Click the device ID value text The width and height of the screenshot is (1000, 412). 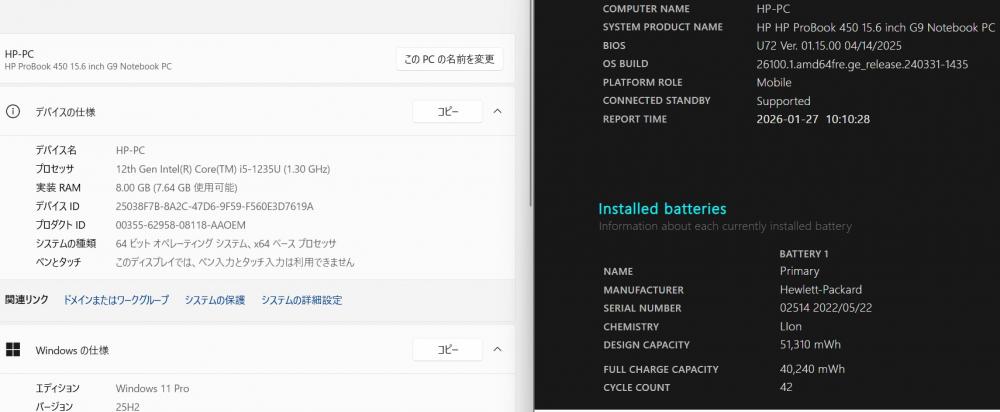214,206
